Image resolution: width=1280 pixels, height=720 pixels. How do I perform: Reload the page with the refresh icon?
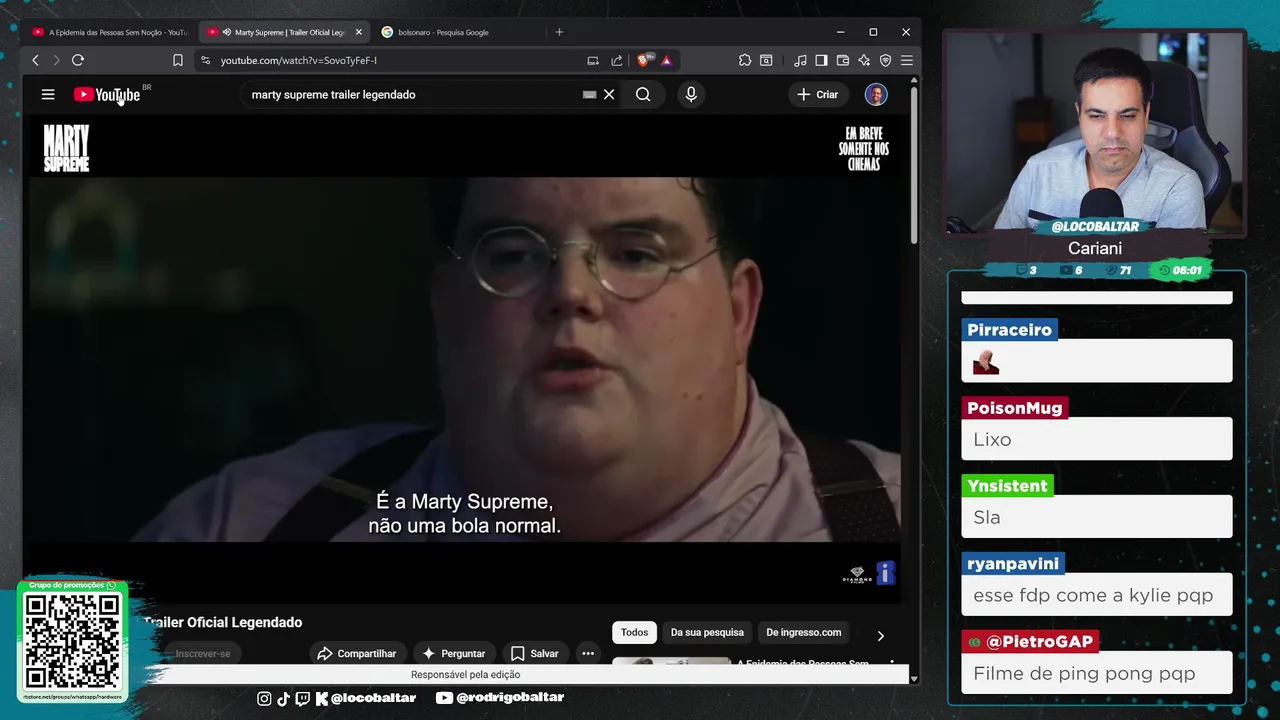pyautogui.click(x=78, y=60)
